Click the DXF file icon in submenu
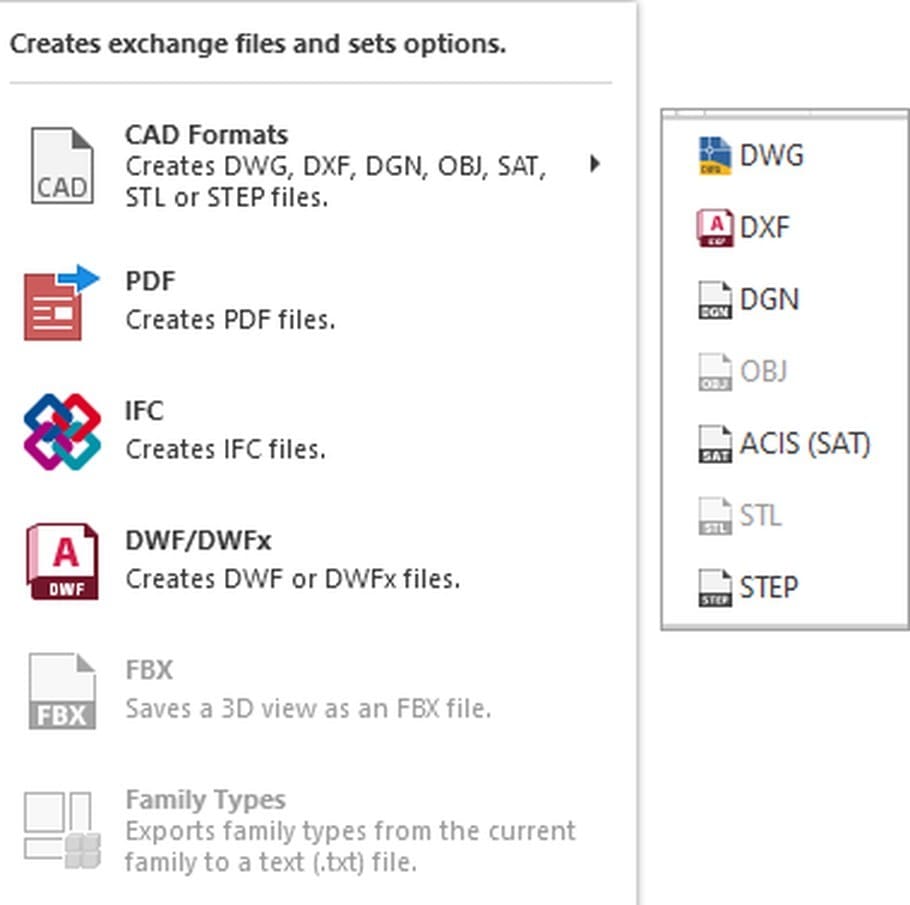 (714, 228)
